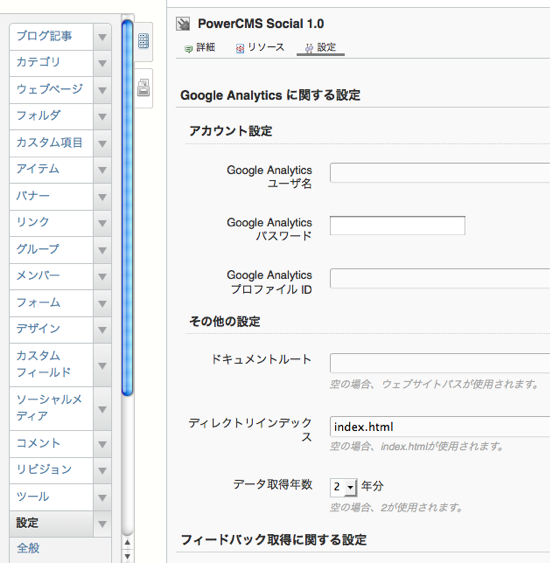The height and width of the screenshot is (563, 550).
Task: Collapse the 設定 menu arrow
Action: tap(102, 524)
